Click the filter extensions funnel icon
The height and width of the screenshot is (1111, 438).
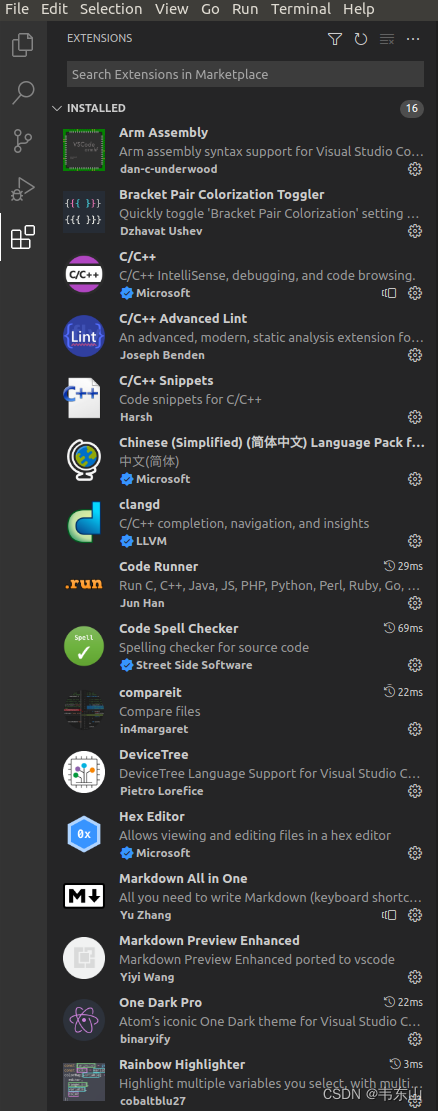click(x=335, y=39)
